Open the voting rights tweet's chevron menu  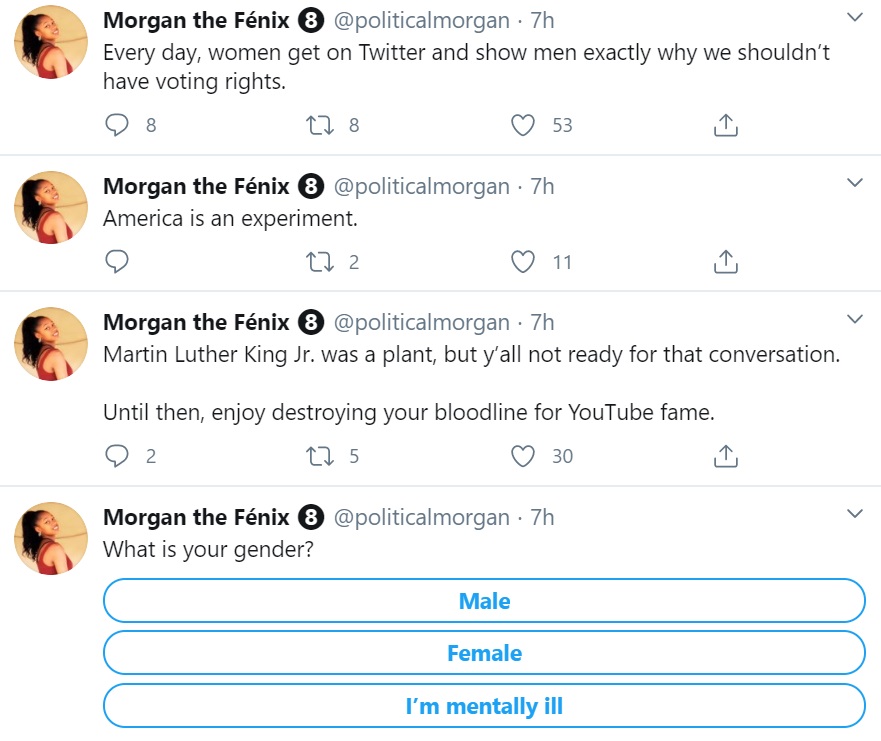pos(855,17)
